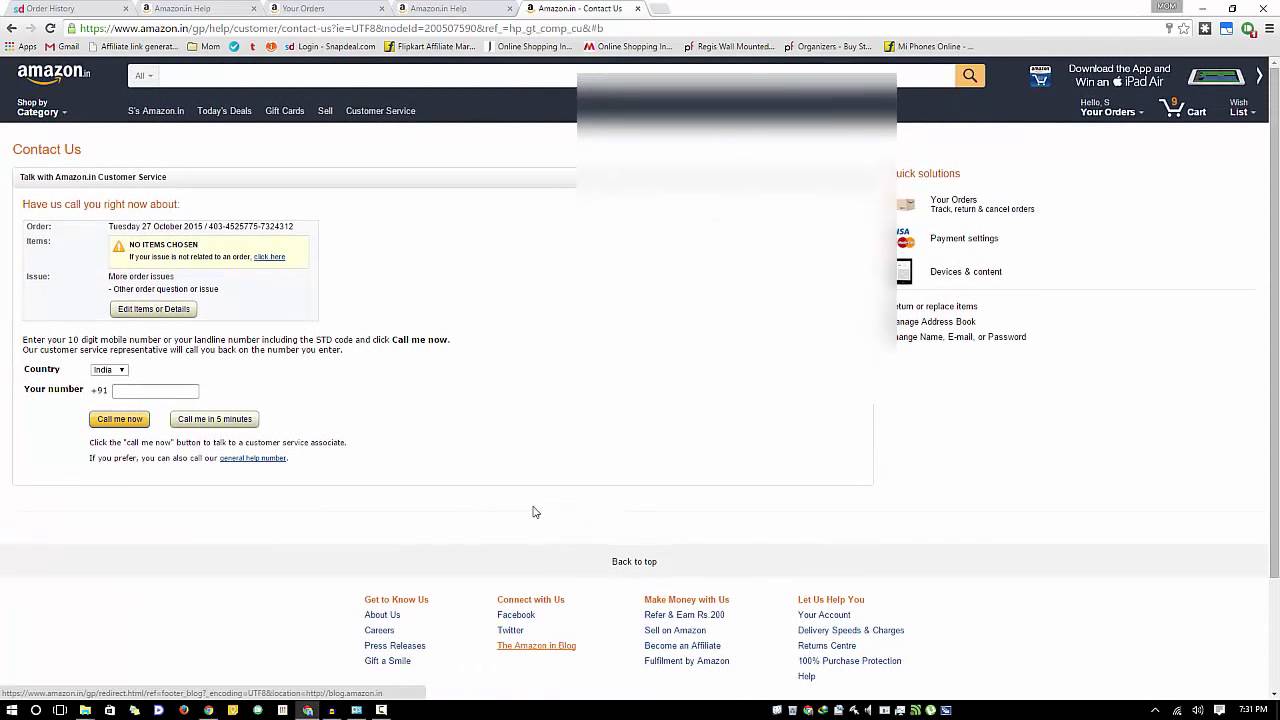Viewport: 1280px width, 720px height.
Task: Go back using the browser back arrow
Action: tap(11, 28)
